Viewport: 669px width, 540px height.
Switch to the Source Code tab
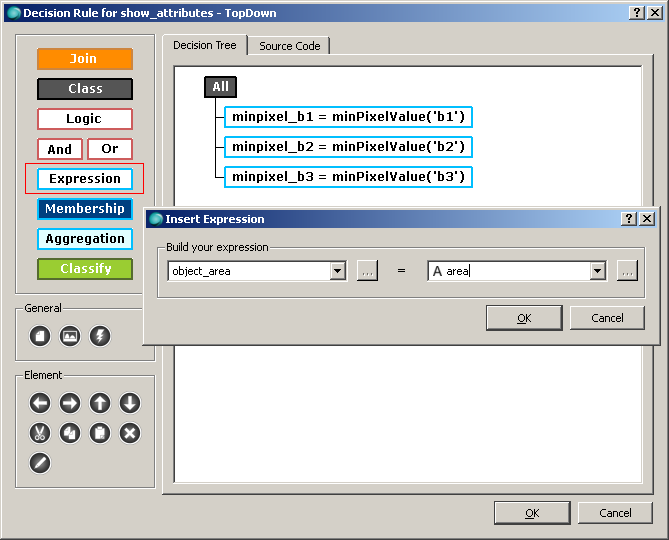[289, 46]
